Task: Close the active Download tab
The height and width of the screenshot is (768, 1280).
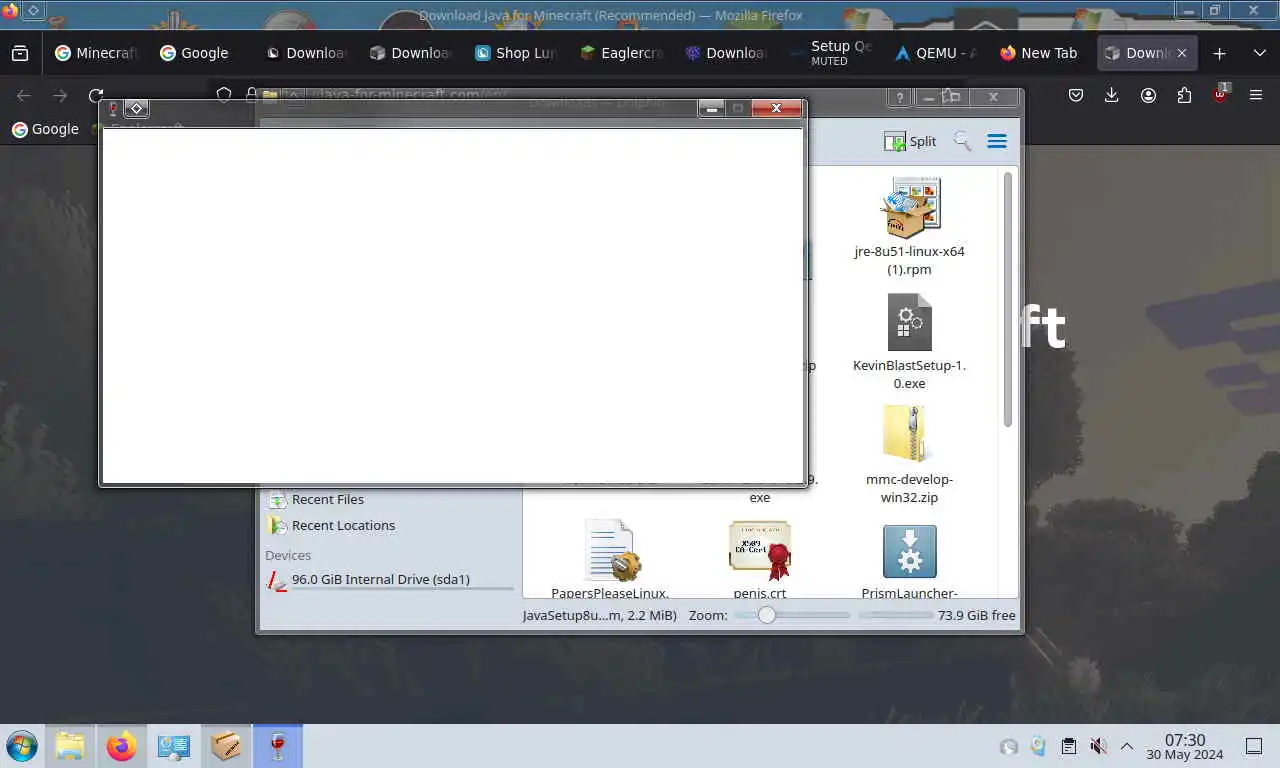Action: click(1181, 53)
